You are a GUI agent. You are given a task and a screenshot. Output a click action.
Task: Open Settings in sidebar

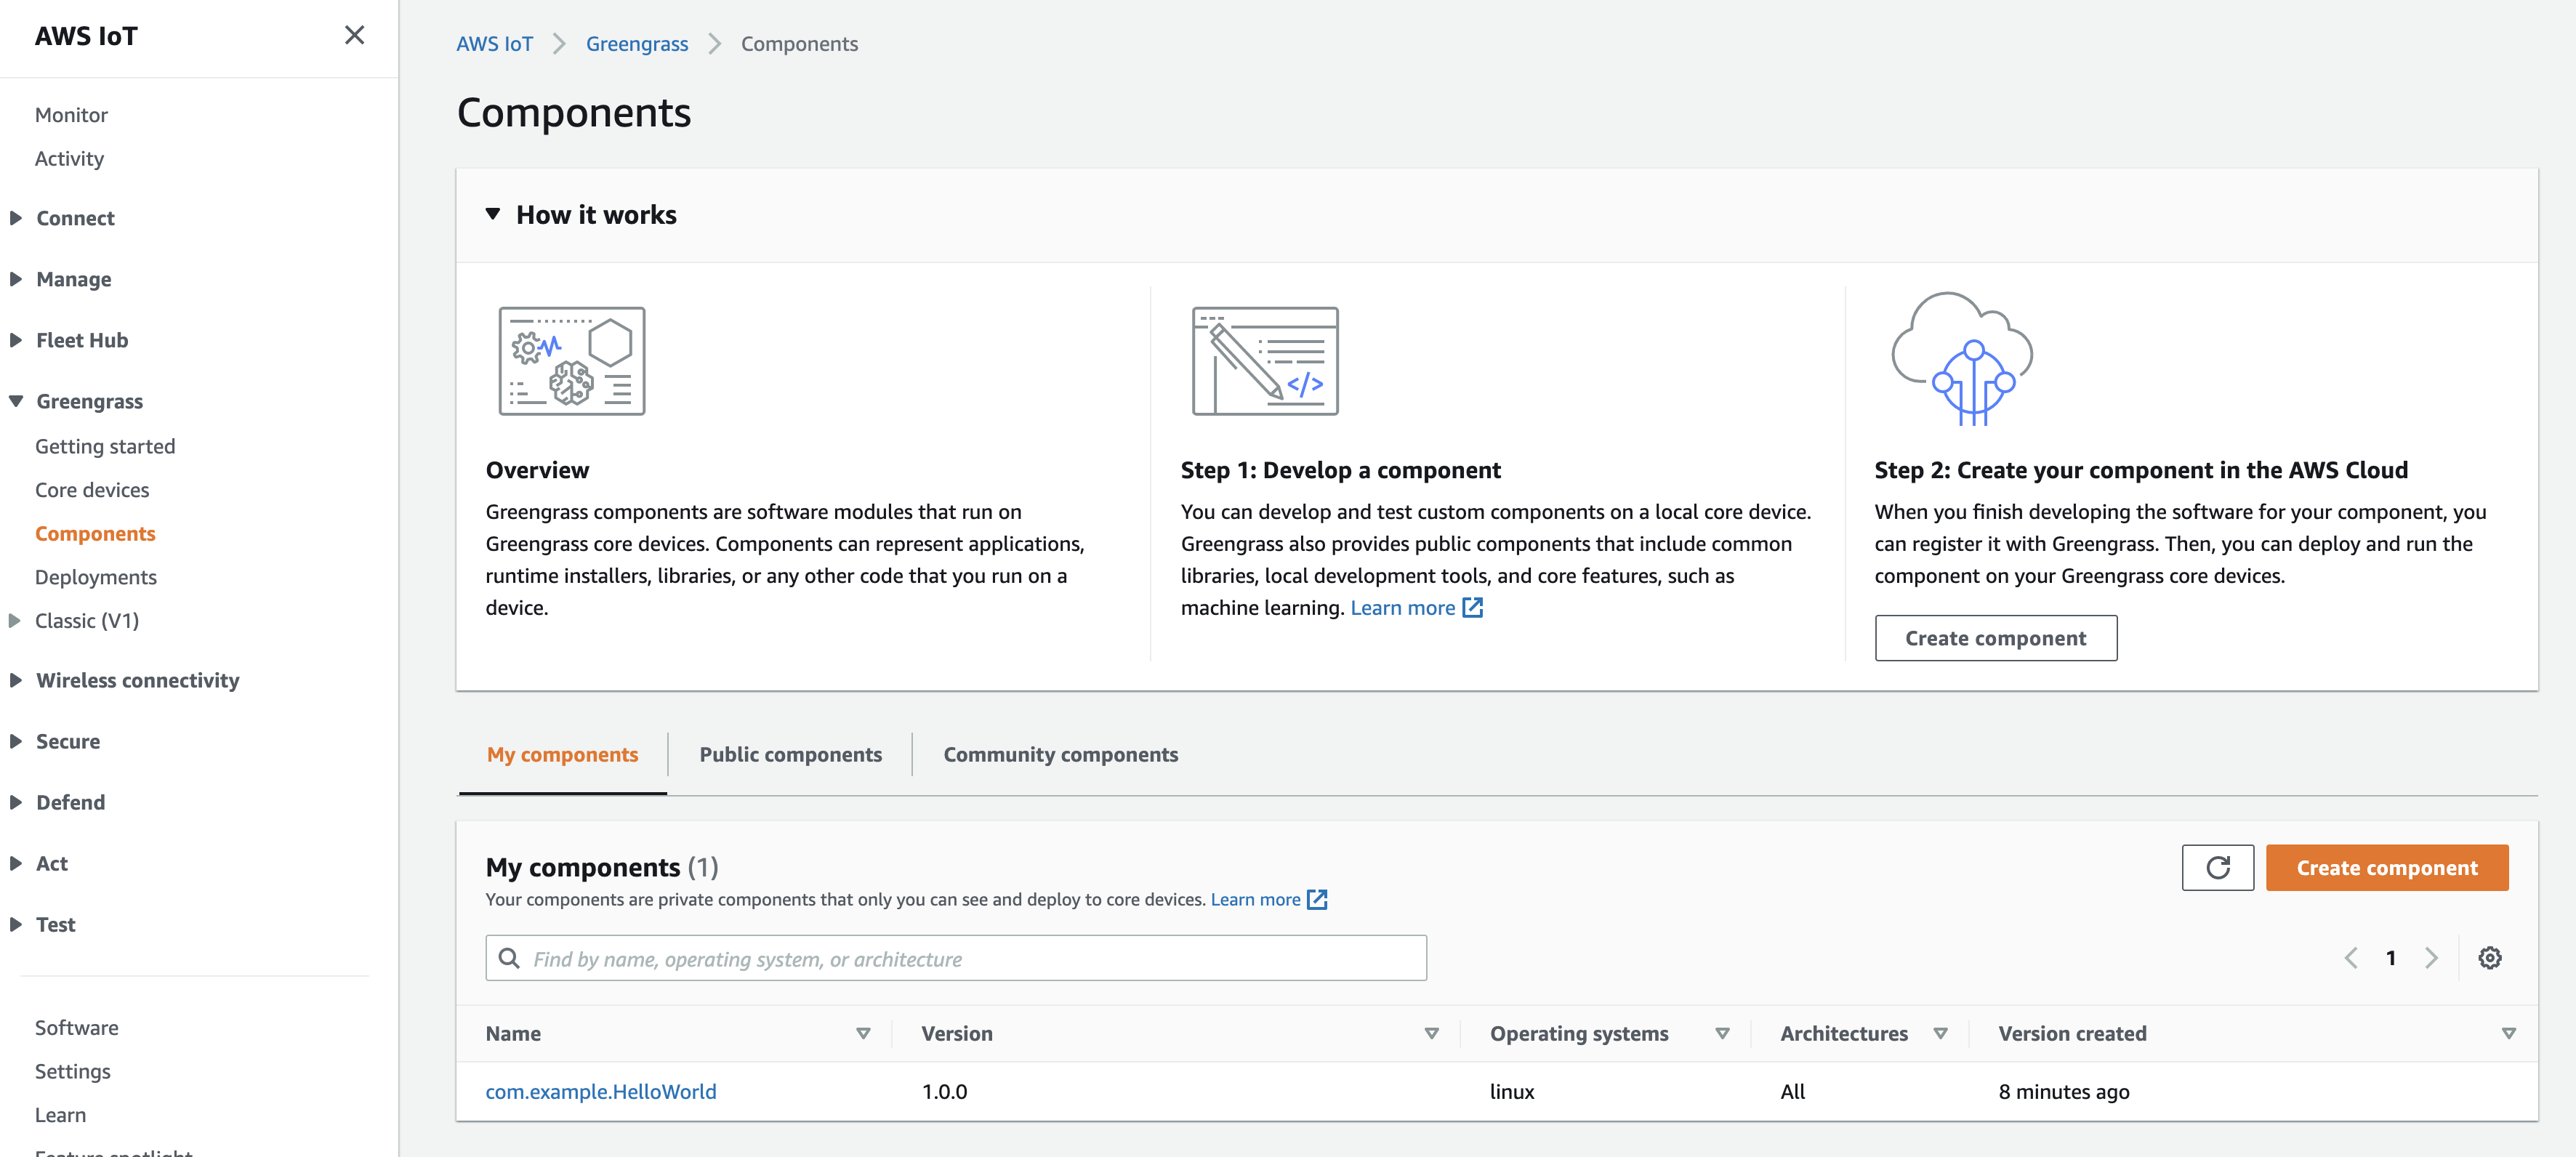[x=73, y=1071]
